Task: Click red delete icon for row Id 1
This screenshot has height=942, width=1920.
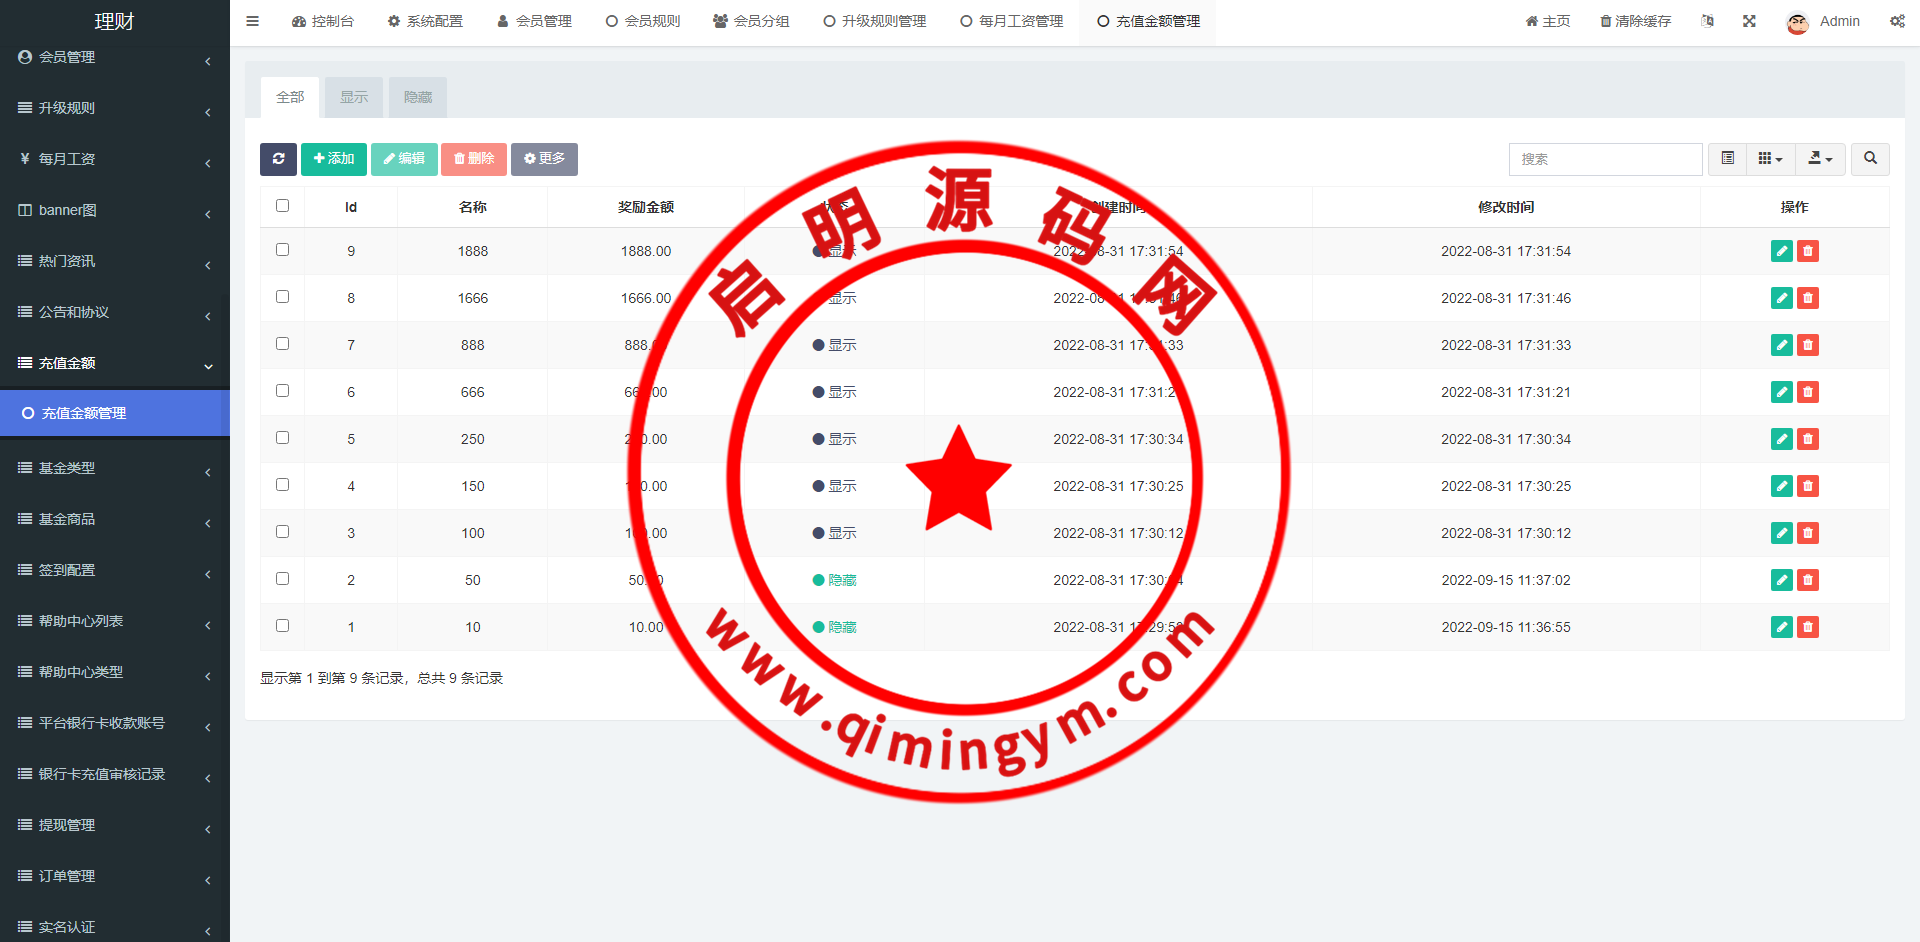Action: (1808, 627)
